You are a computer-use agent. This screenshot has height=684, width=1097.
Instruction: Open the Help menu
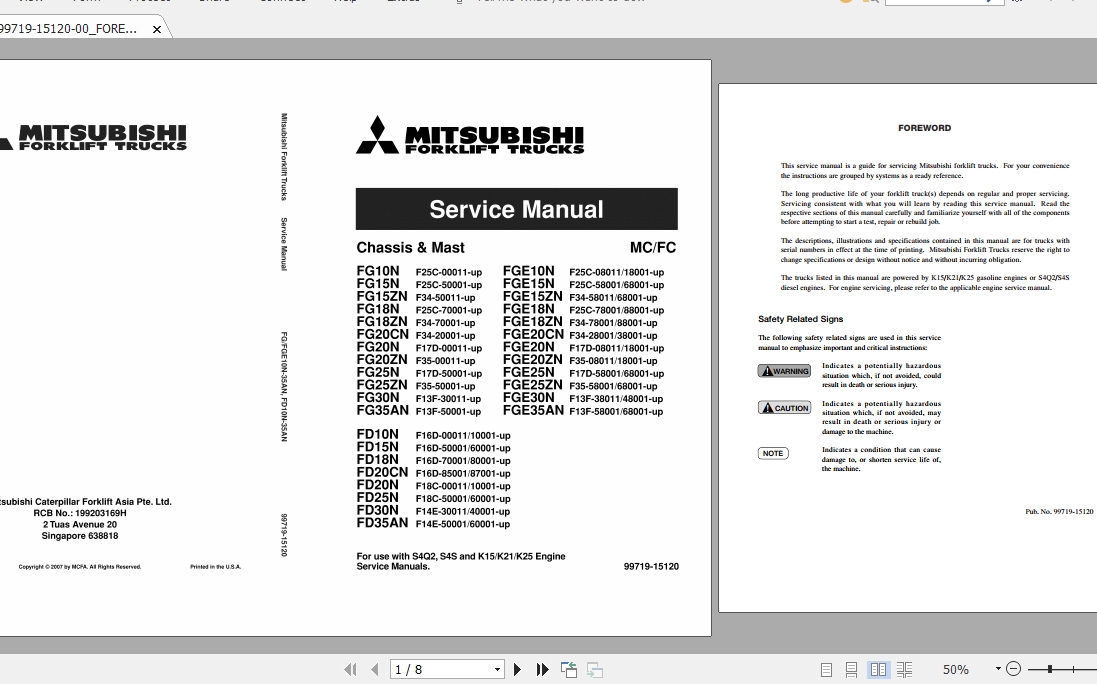[x=345, y=1]
